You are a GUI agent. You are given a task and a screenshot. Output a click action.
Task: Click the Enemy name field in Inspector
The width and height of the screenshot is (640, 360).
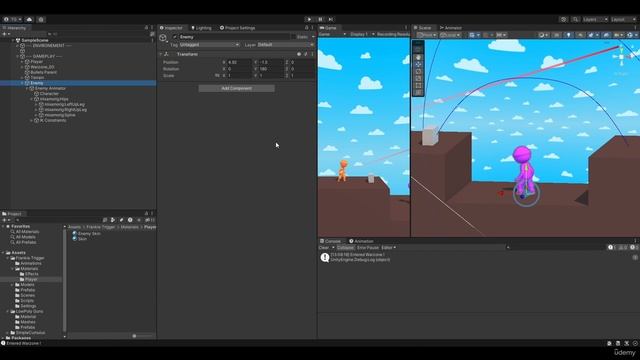[234, 37]
